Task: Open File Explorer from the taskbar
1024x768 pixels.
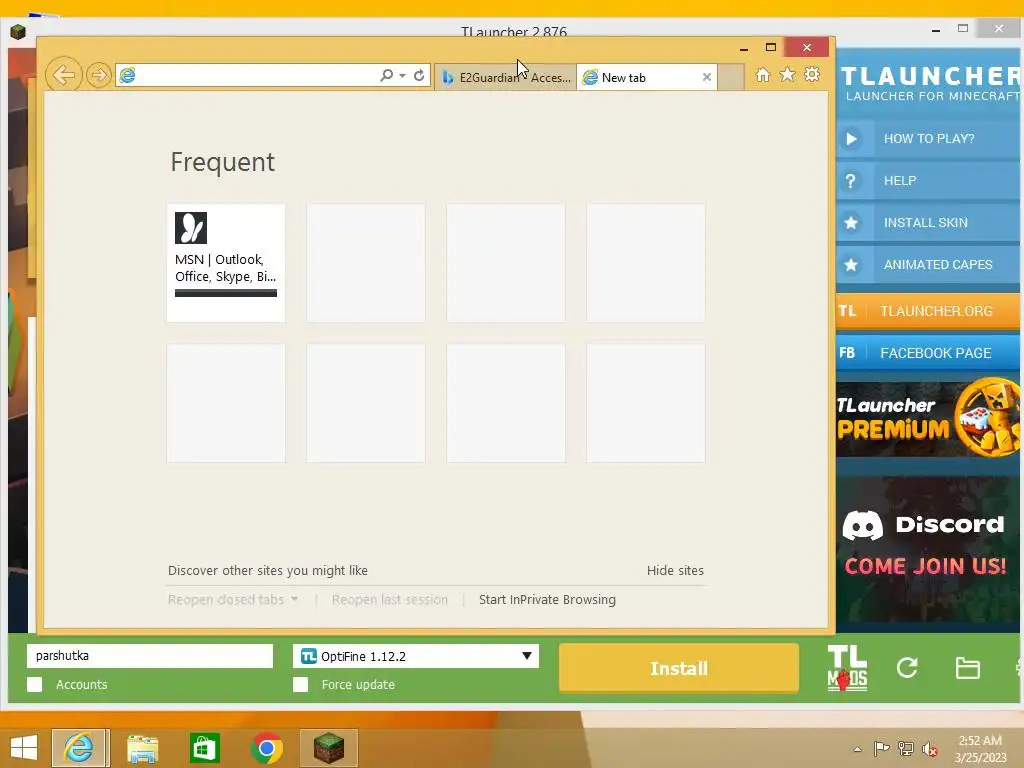Action: click(142, 748)
